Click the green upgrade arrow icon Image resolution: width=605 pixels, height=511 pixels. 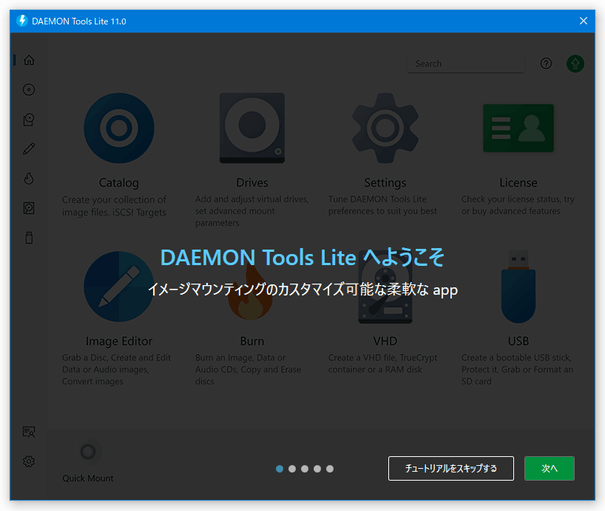pyautogui.click(x=575, y=63)
